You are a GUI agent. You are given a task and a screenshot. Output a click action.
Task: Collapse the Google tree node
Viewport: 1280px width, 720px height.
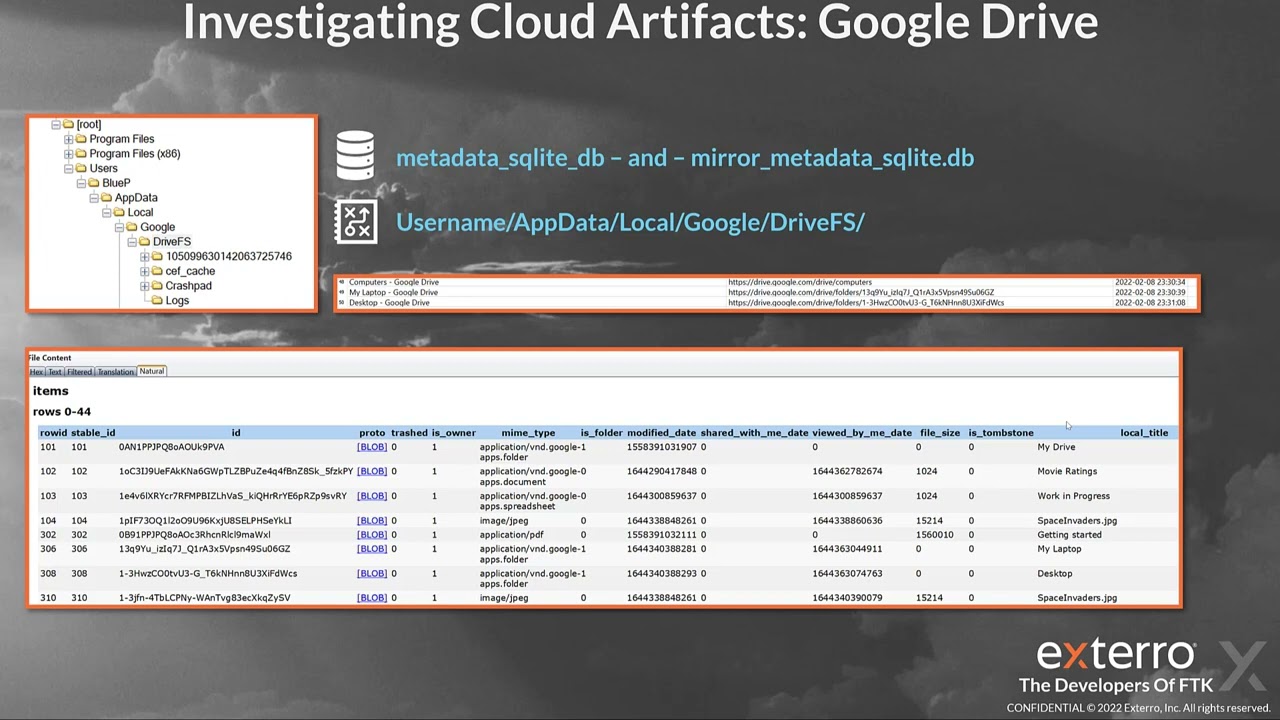coord(119,227)
